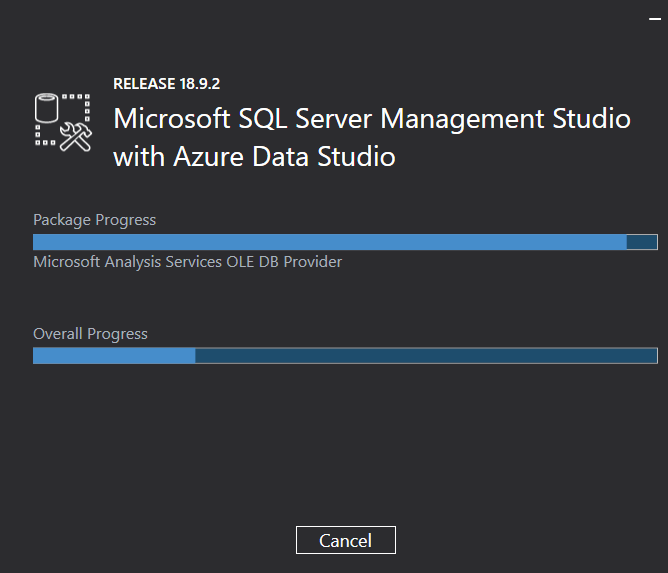Click the filled part of Overall Progress bar

[x=114, y=356]
